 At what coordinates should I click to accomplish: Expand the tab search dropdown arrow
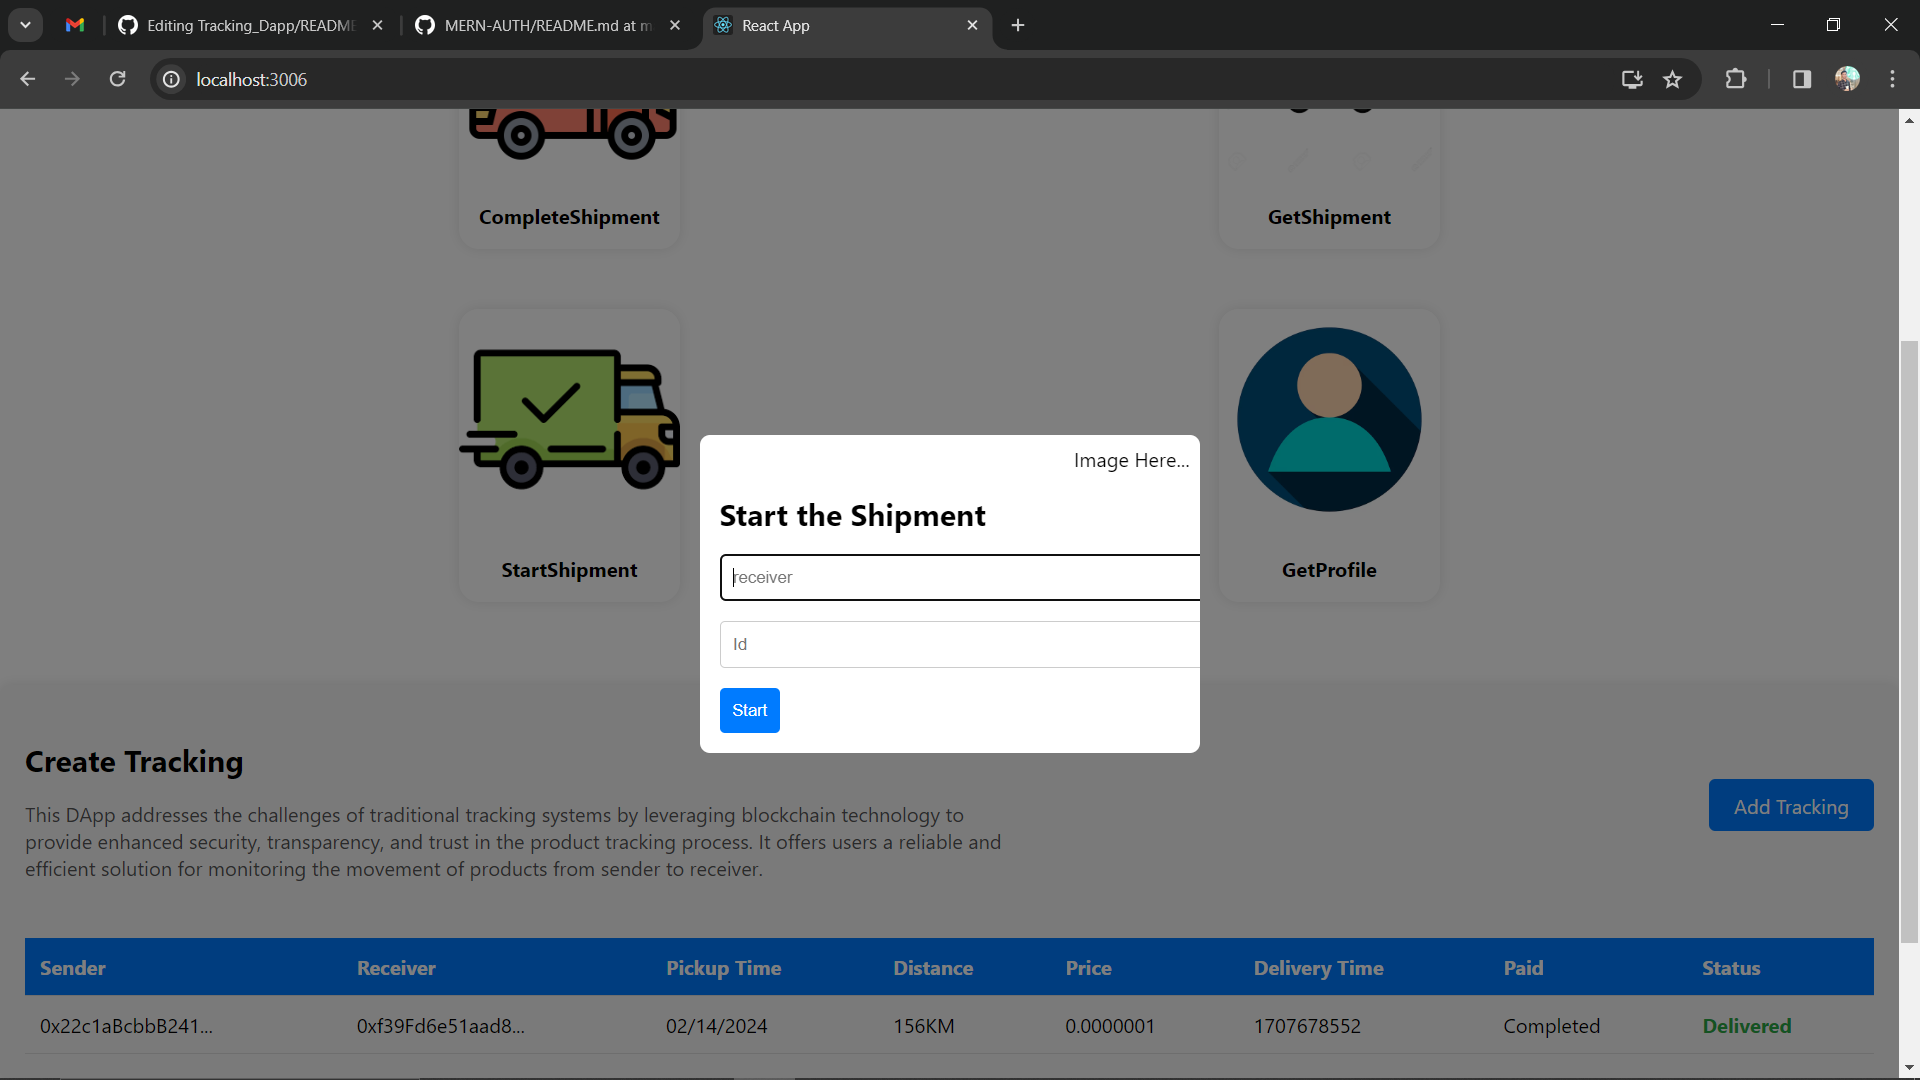point(25,25)
